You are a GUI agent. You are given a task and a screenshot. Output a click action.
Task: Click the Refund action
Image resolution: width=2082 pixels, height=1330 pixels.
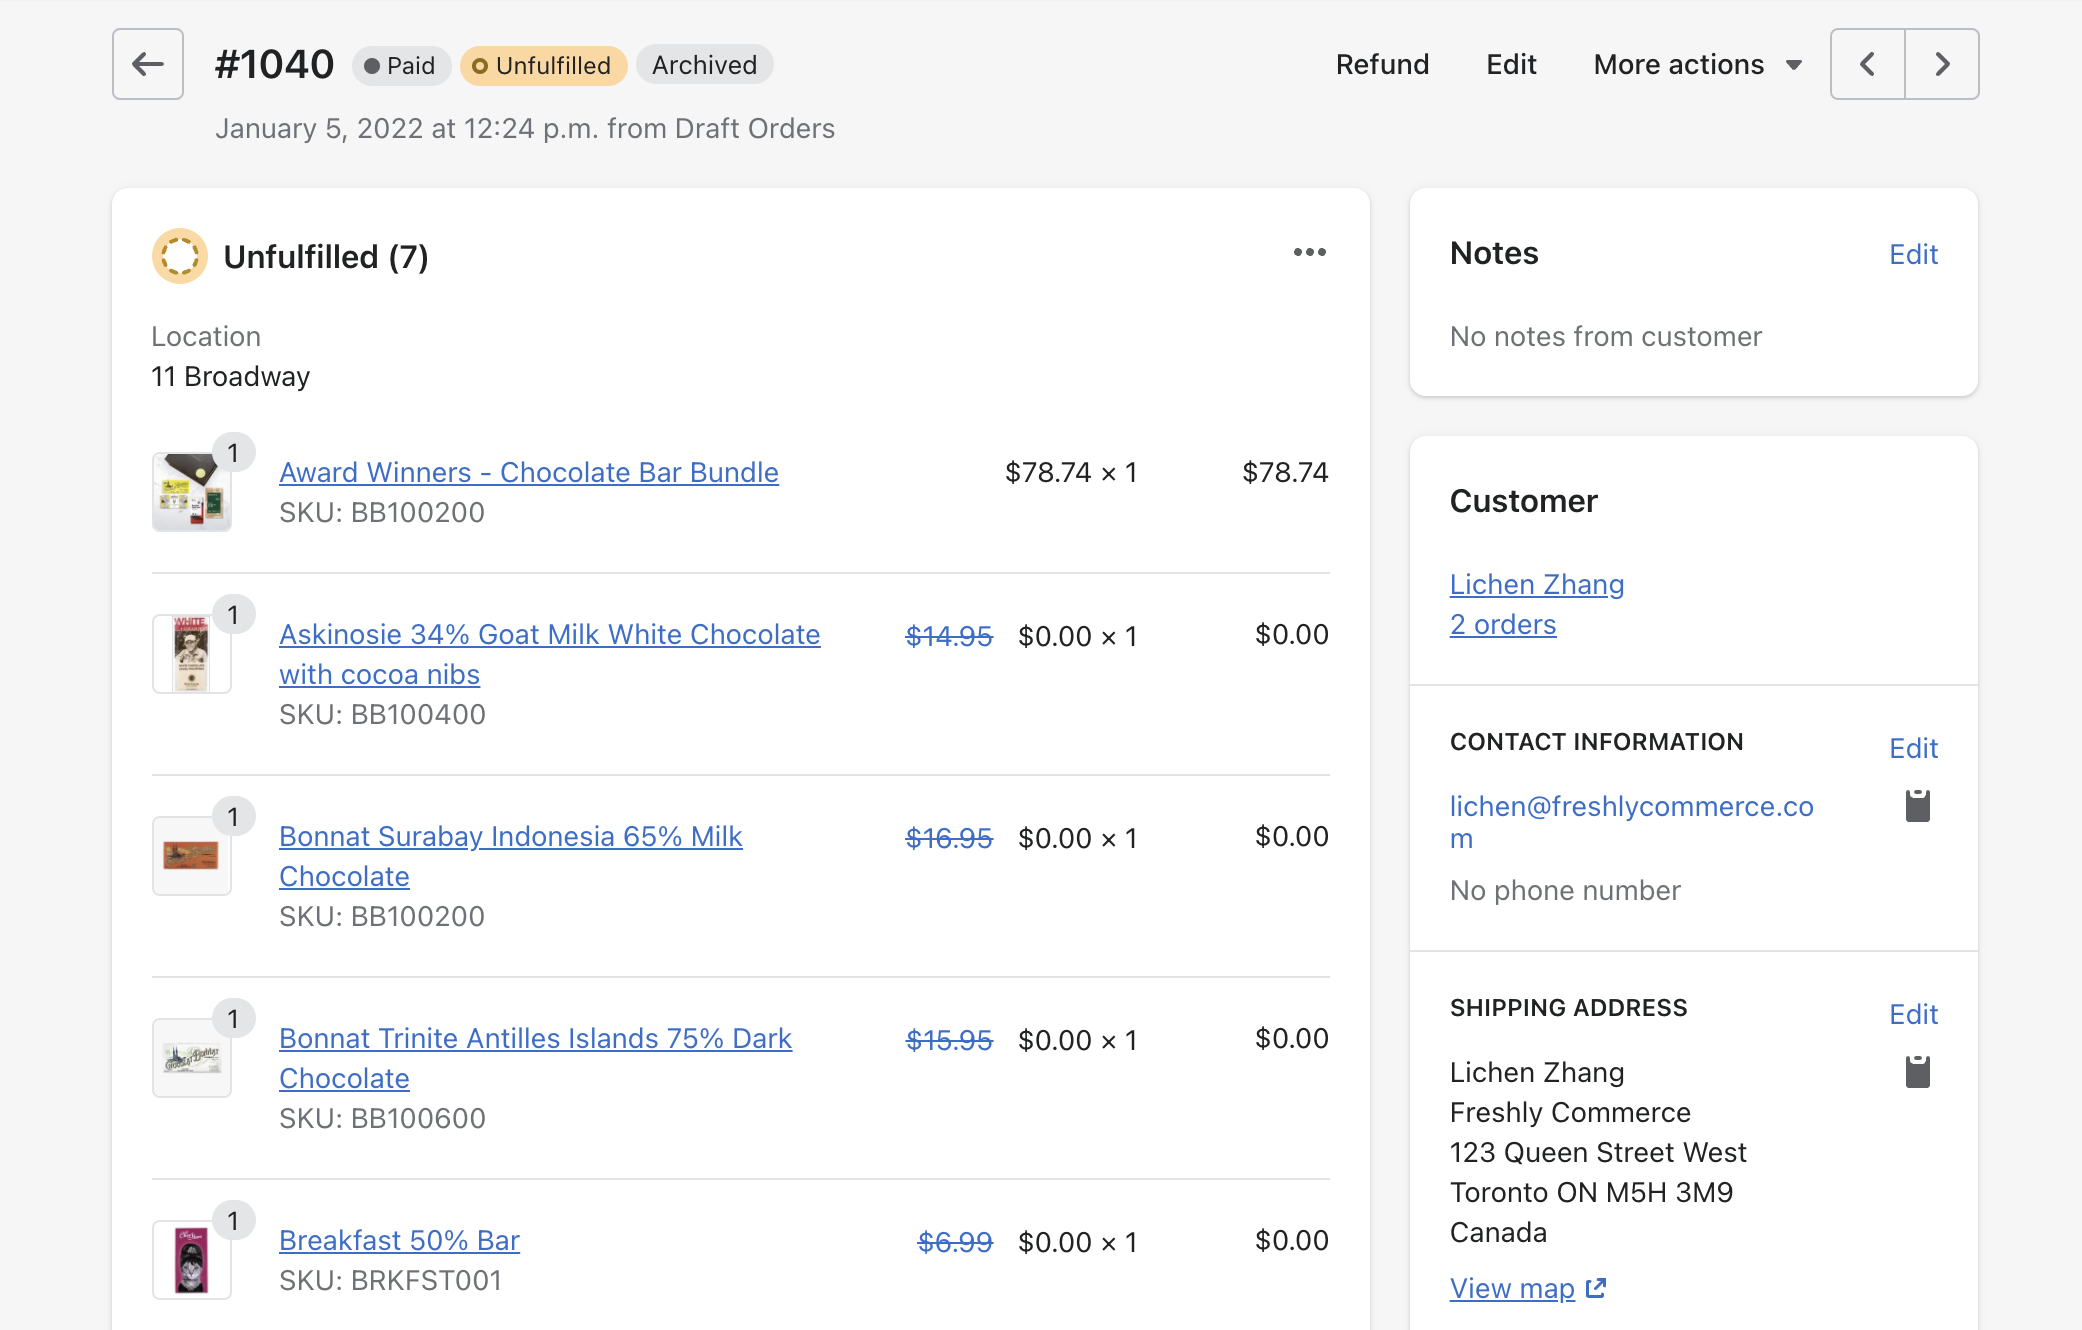point(1382,65)
